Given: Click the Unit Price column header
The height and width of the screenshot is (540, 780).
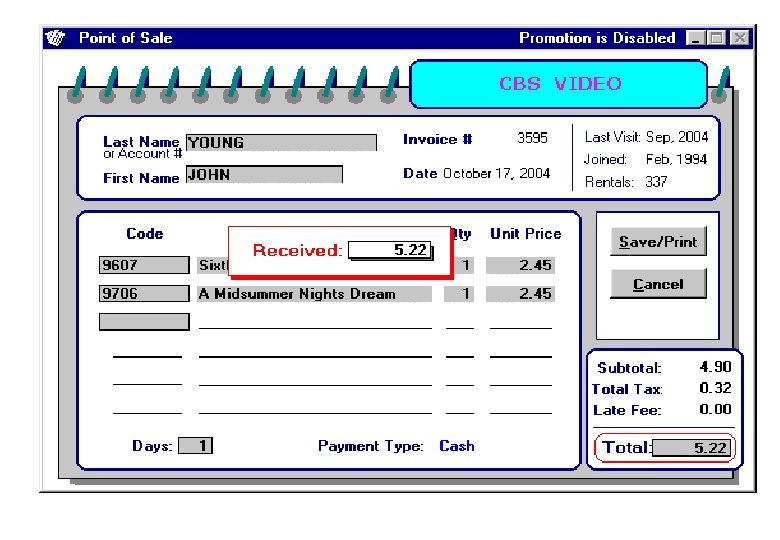Looking at the screenshot, I should coord(526,234).
